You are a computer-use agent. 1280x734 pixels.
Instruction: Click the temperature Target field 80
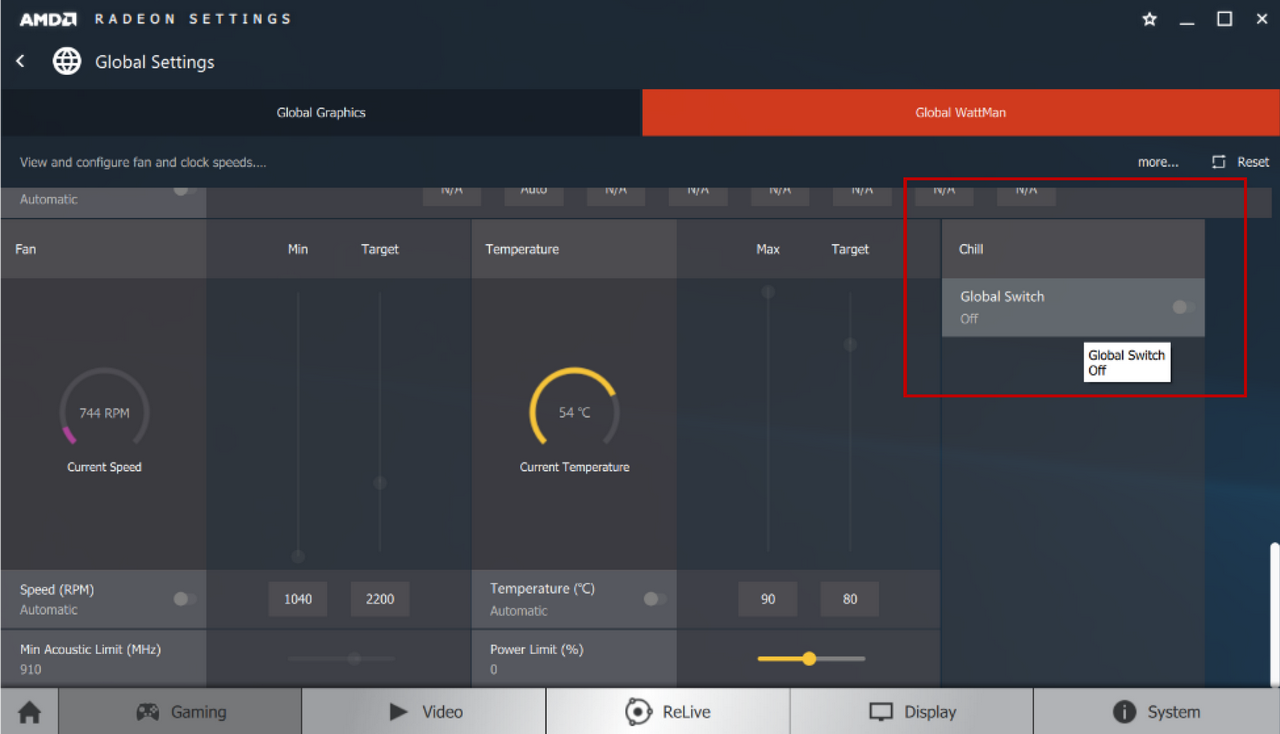point(850,599)
